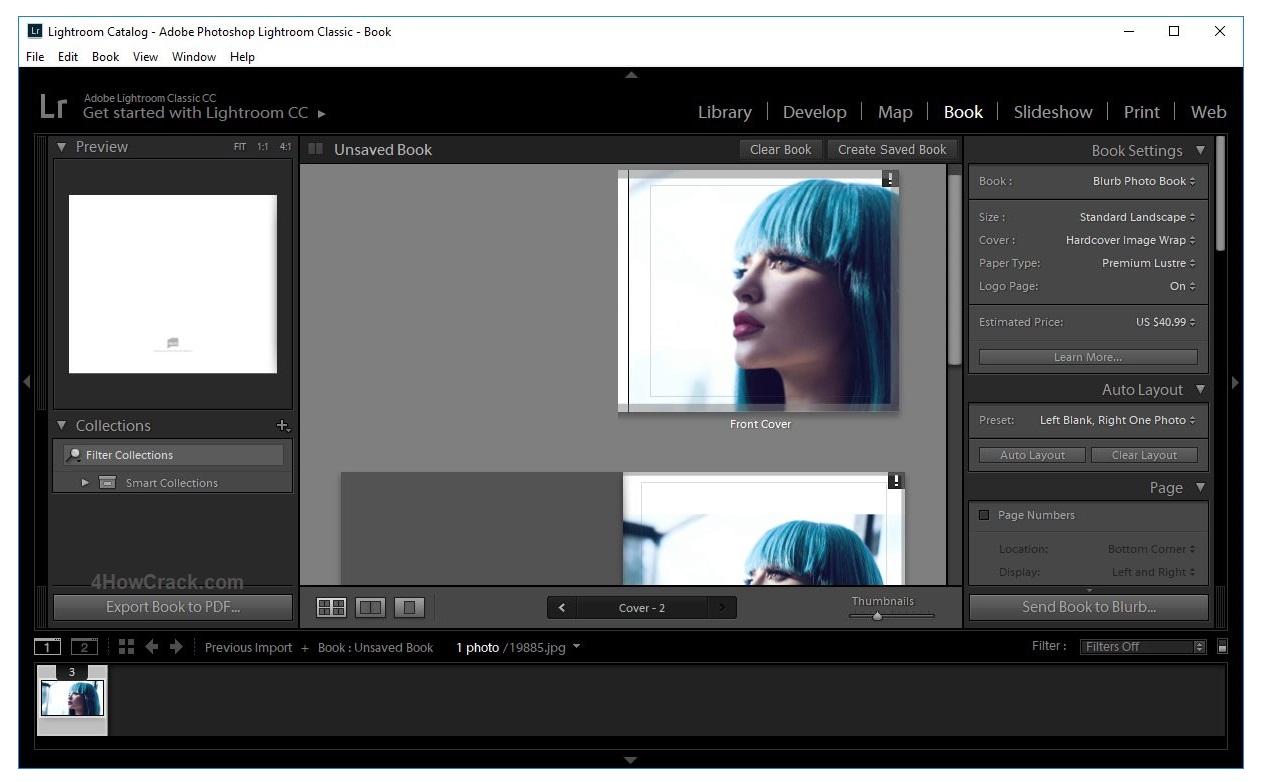Open the Window menu
The height and width of the screenshot is (782, 1264).
click(193, 57)
